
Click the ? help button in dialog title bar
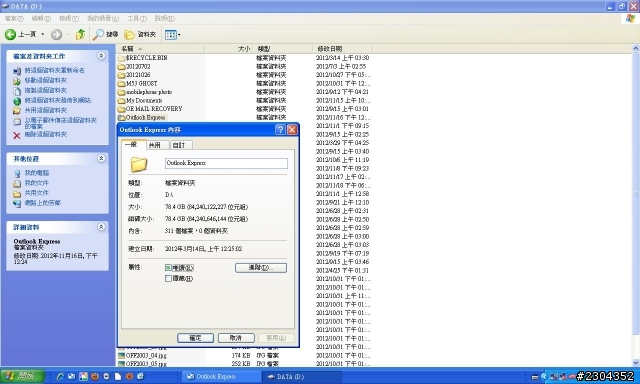coord(280,130)
